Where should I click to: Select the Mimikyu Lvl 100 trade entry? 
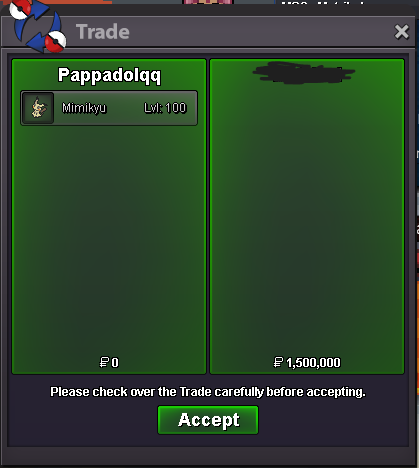coord(109,108)
